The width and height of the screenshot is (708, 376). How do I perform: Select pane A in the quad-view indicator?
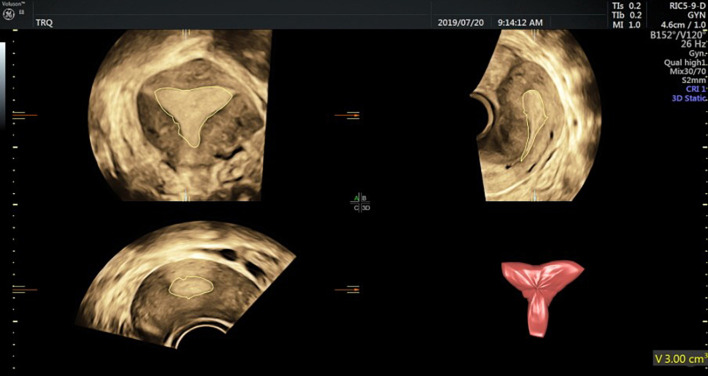pyautogui.click(x=357, y=198)
